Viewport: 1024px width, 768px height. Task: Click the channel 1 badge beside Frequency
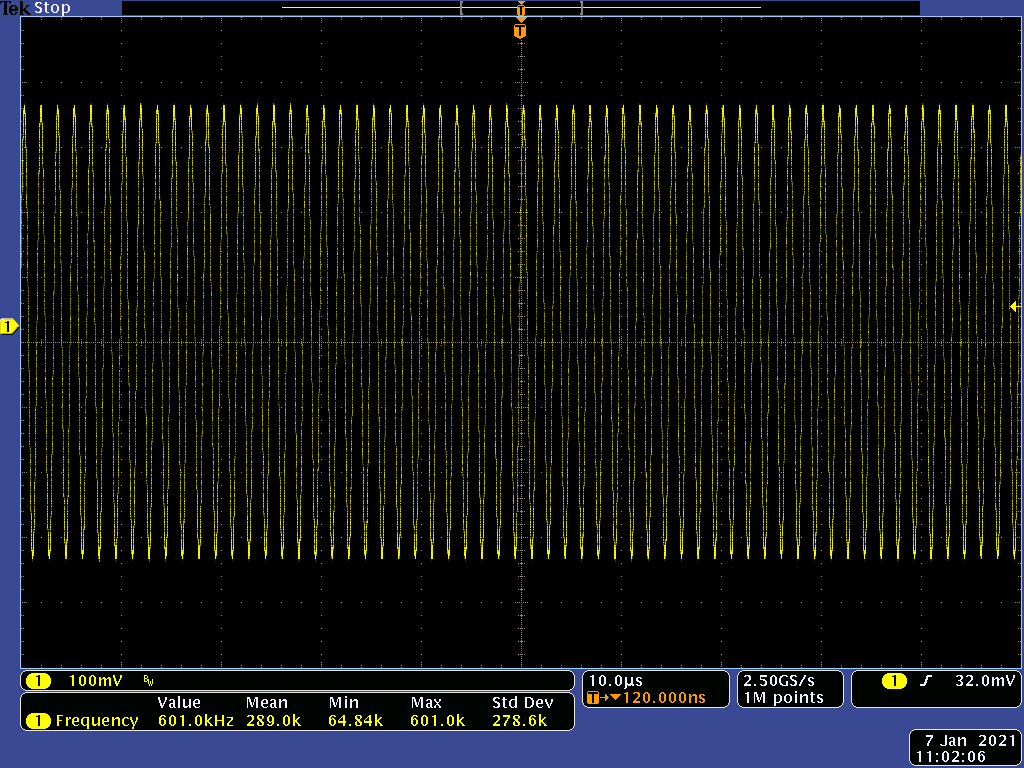coord(38,720)
